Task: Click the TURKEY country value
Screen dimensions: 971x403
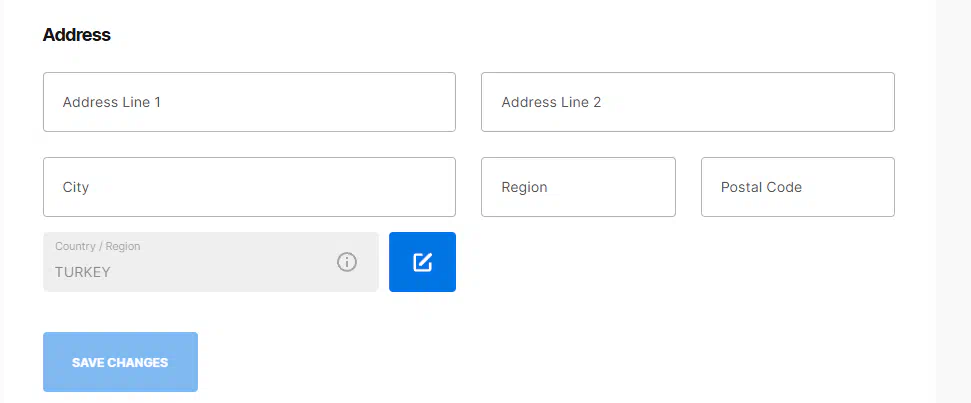Action: 82,272
